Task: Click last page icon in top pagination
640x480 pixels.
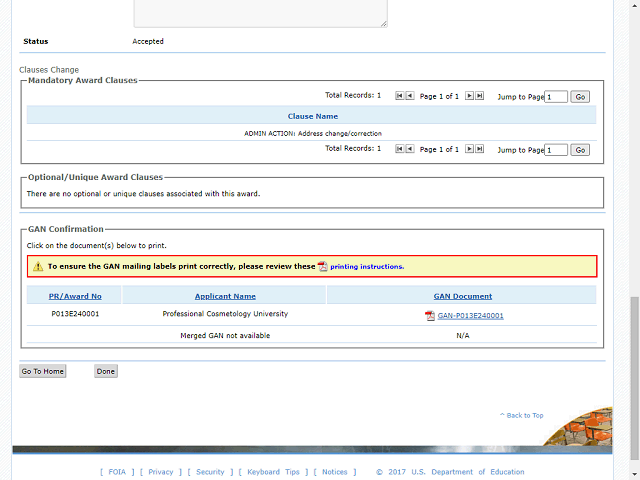Action: pos(480,96)
